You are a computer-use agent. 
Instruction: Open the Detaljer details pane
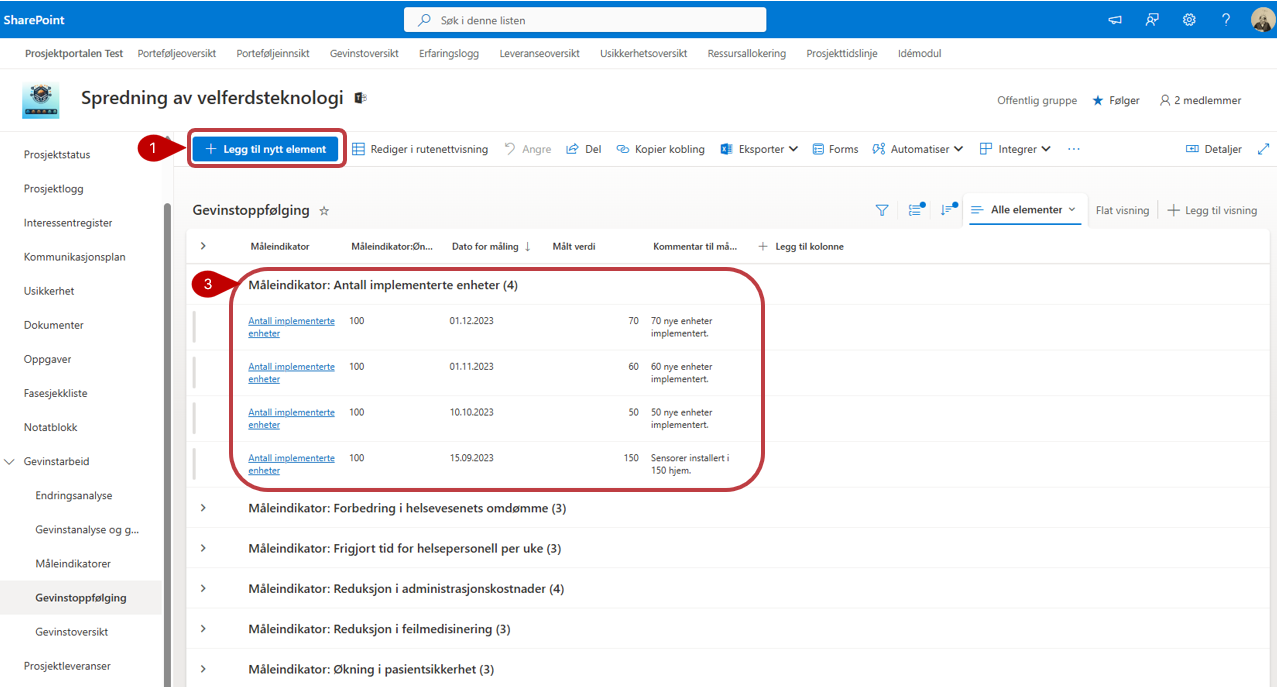(1213, 149)
